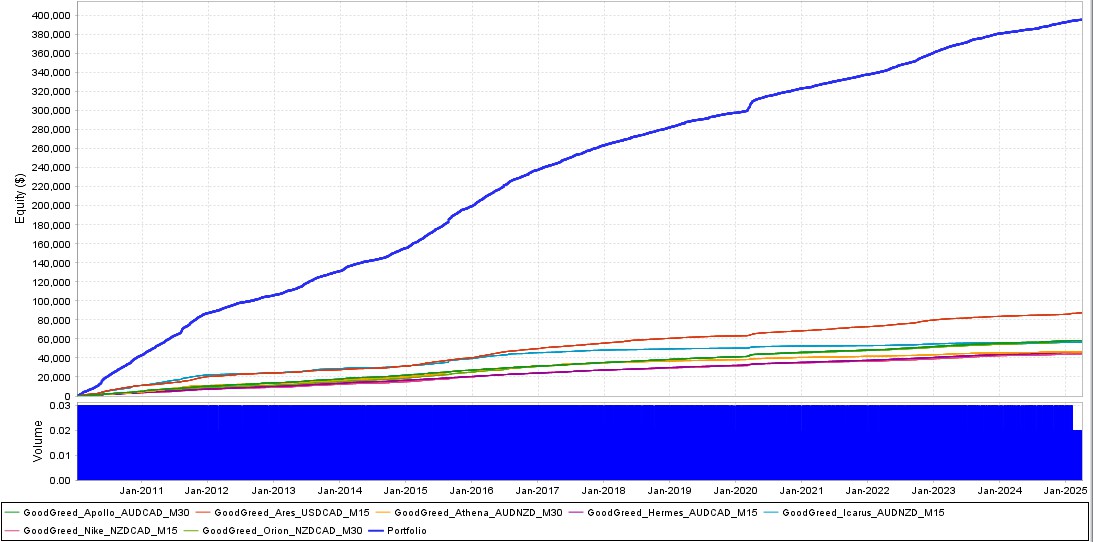Click the Jan-2022 date label
The image size is (1093, 542).
867,490
